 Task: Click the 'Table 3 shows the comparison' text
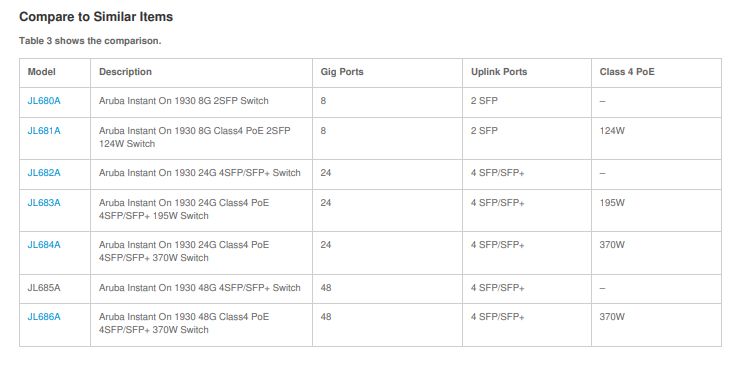coord(90,41)
